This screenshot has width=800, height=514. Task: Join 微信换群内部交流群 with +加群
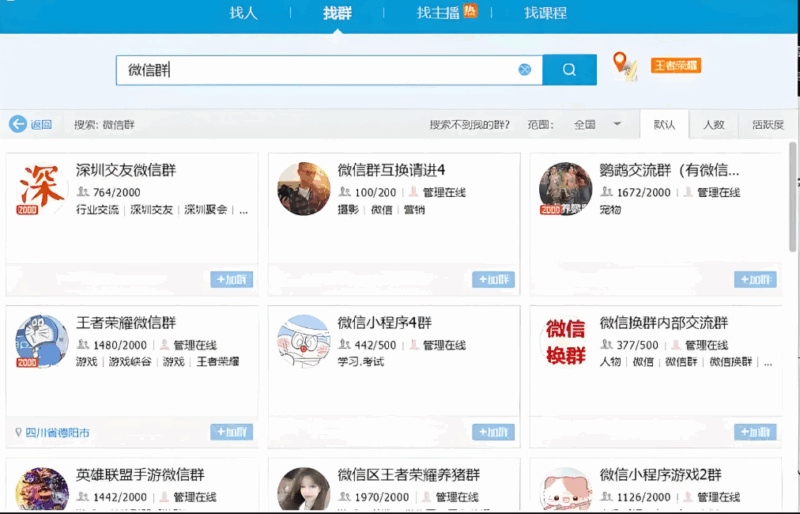(755, 432)
